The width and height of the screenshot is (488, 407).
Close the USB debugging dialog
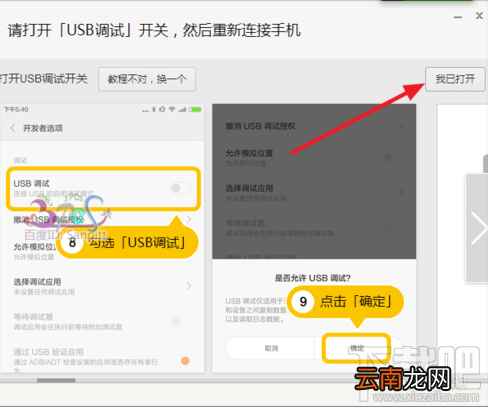coord(479,16)
